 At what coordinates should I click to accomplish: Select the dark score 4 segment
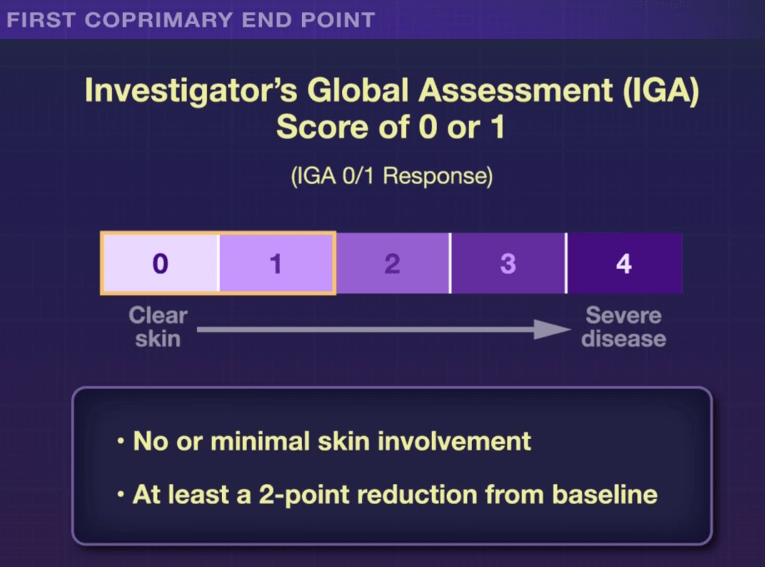[x=624, y=264]
